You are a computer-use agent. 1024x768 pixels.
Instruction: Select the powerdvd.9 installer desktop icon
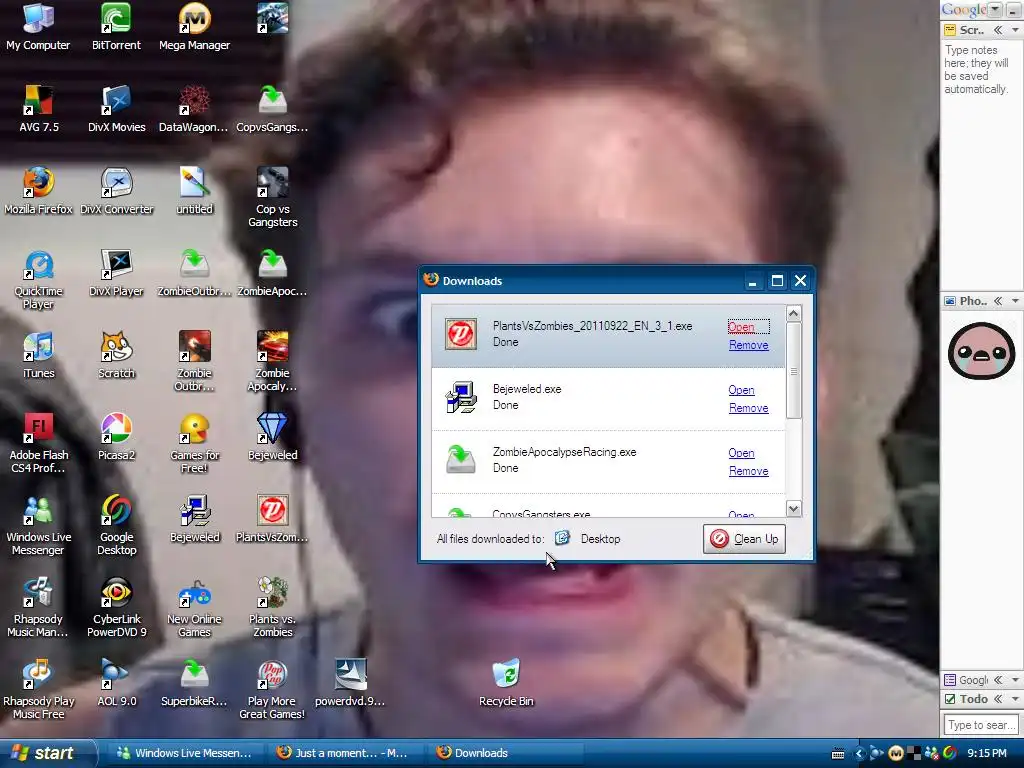point(351,683)
